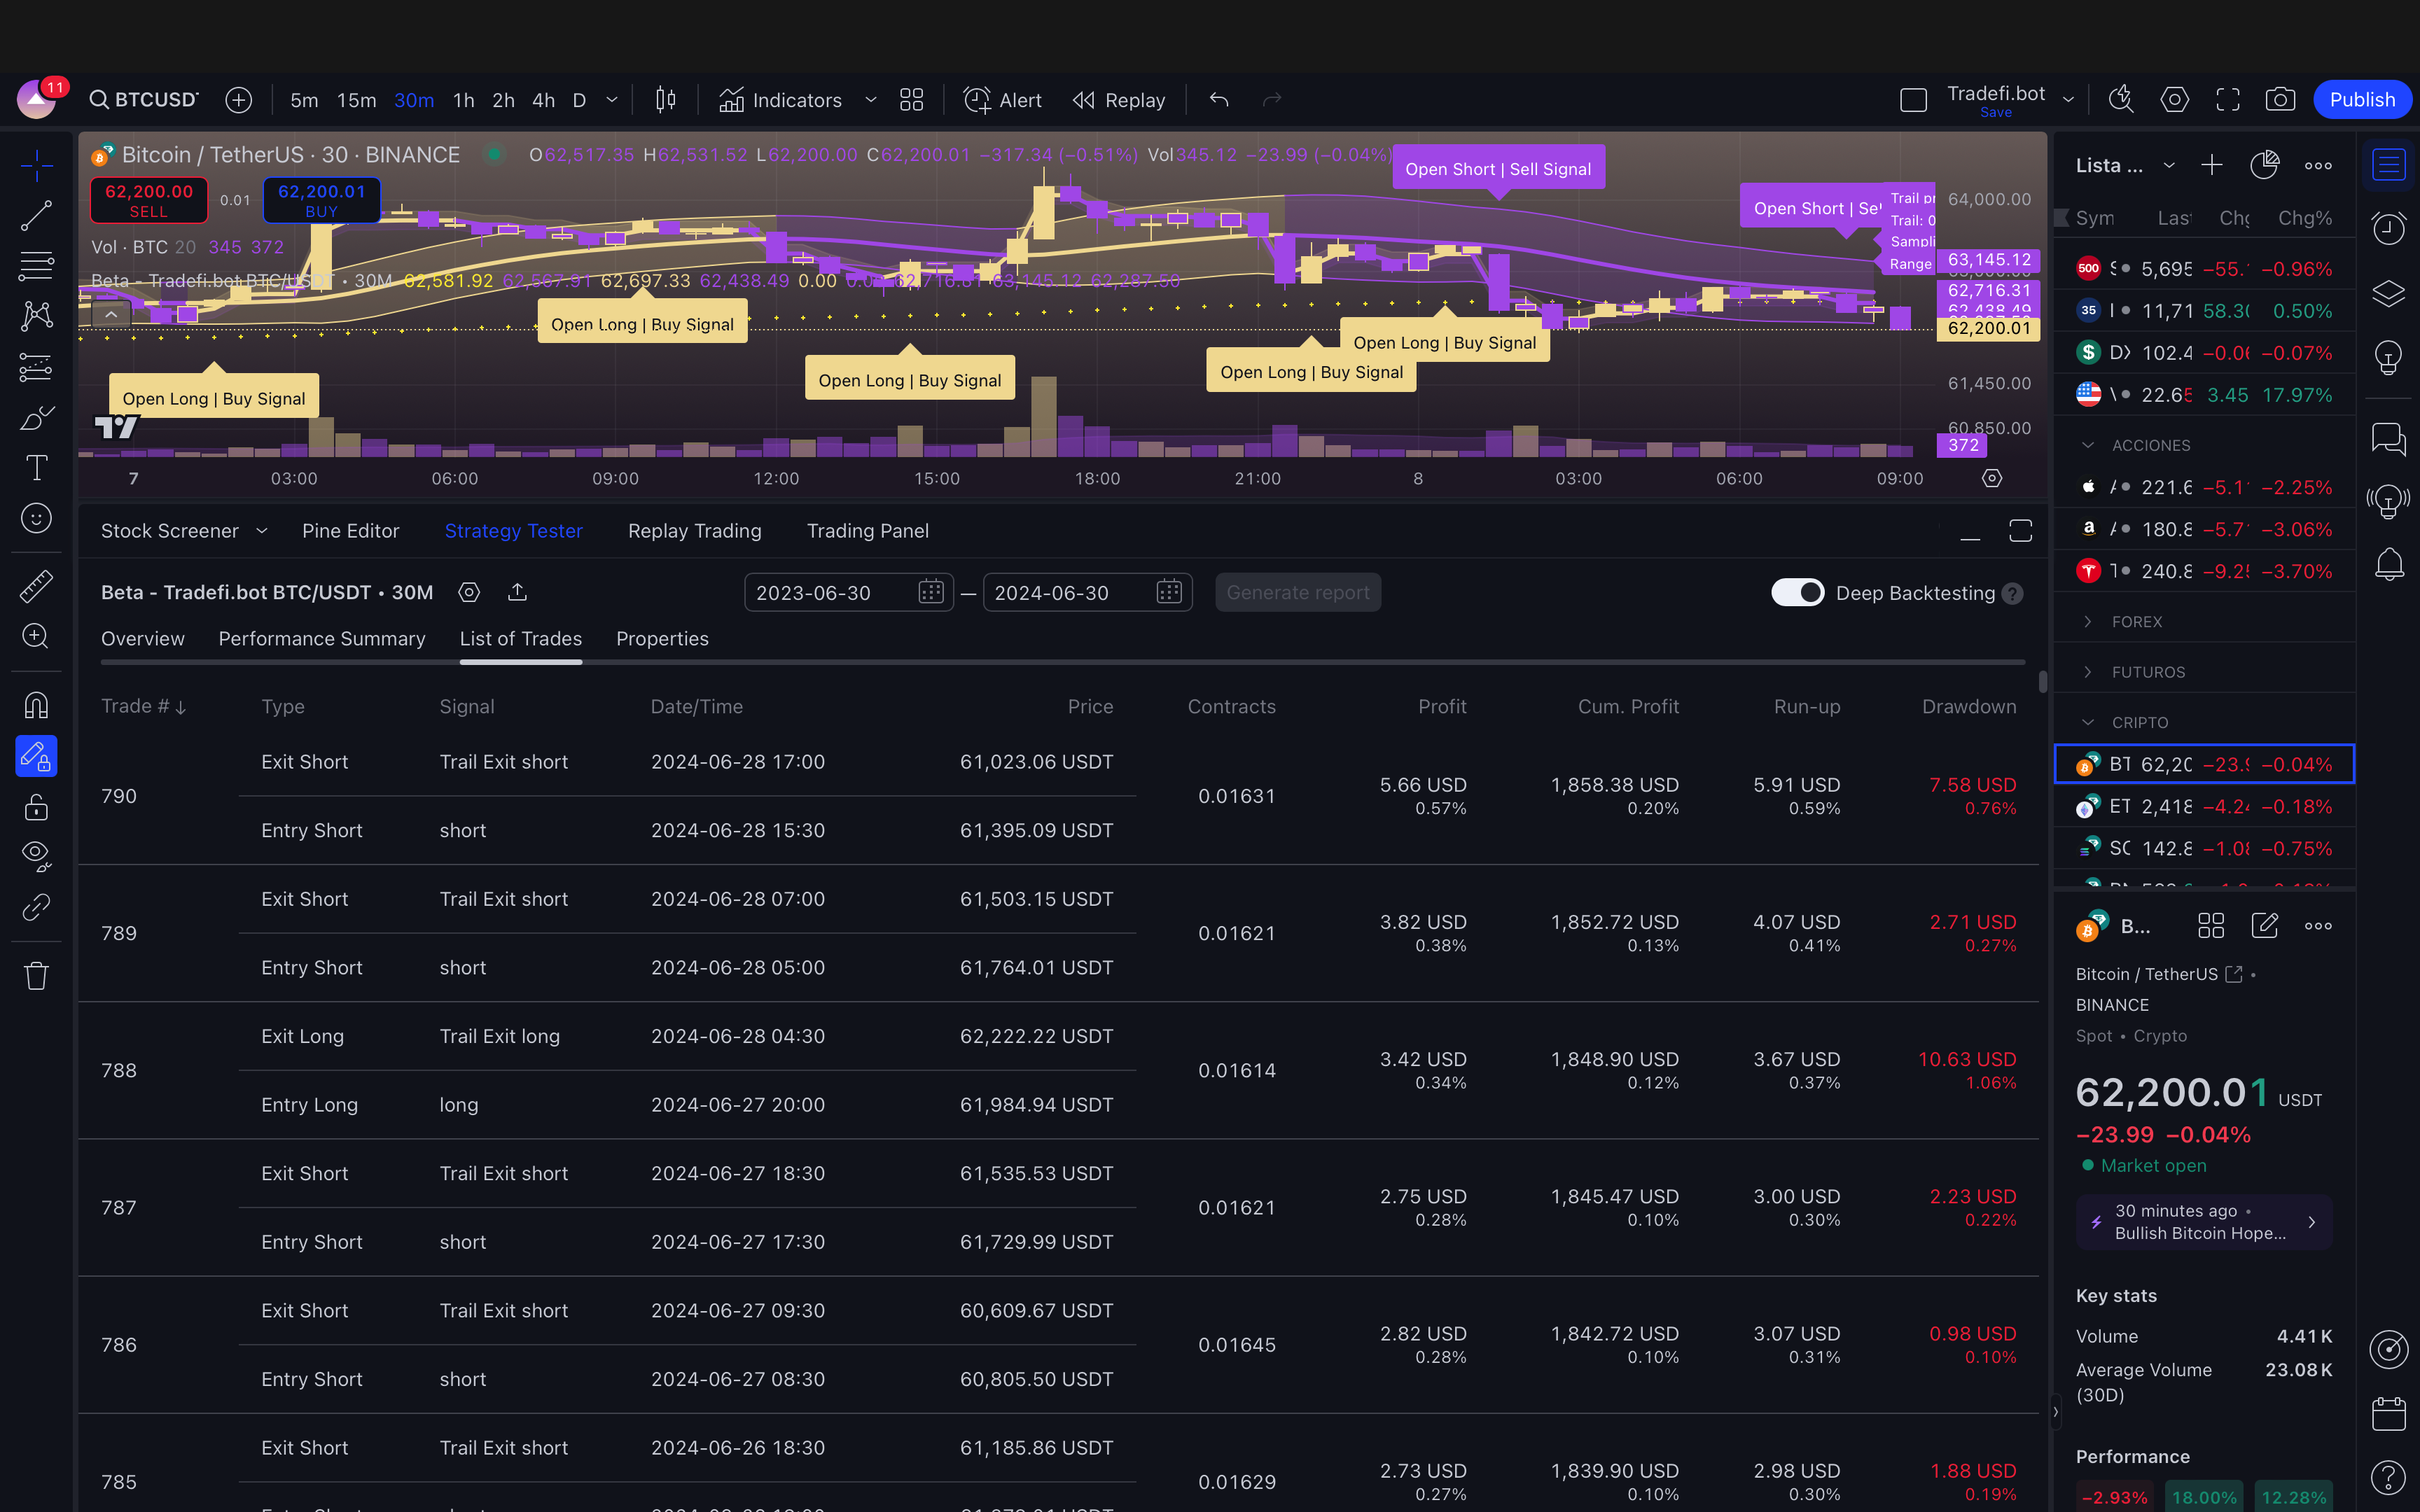Open the Pine Editor tab
The image size is (2420, 1512).
pyautogui.click(x=350, y=531)
